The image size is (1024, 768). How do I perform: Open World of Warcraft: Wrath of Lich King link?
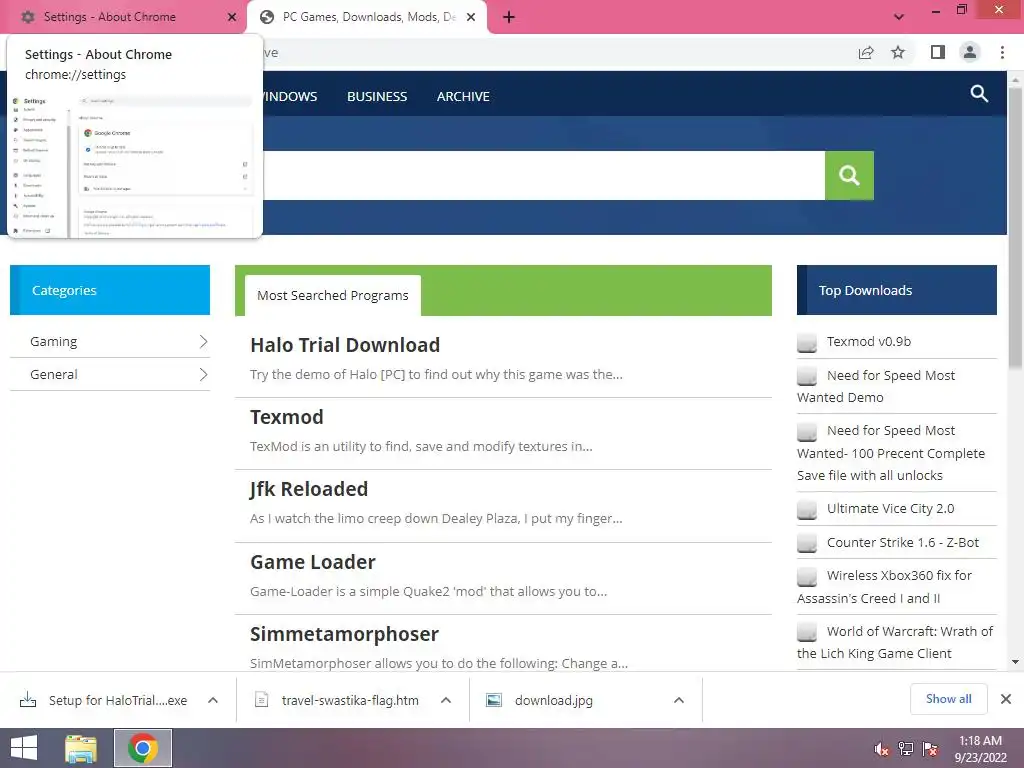(x=895, y=642)
